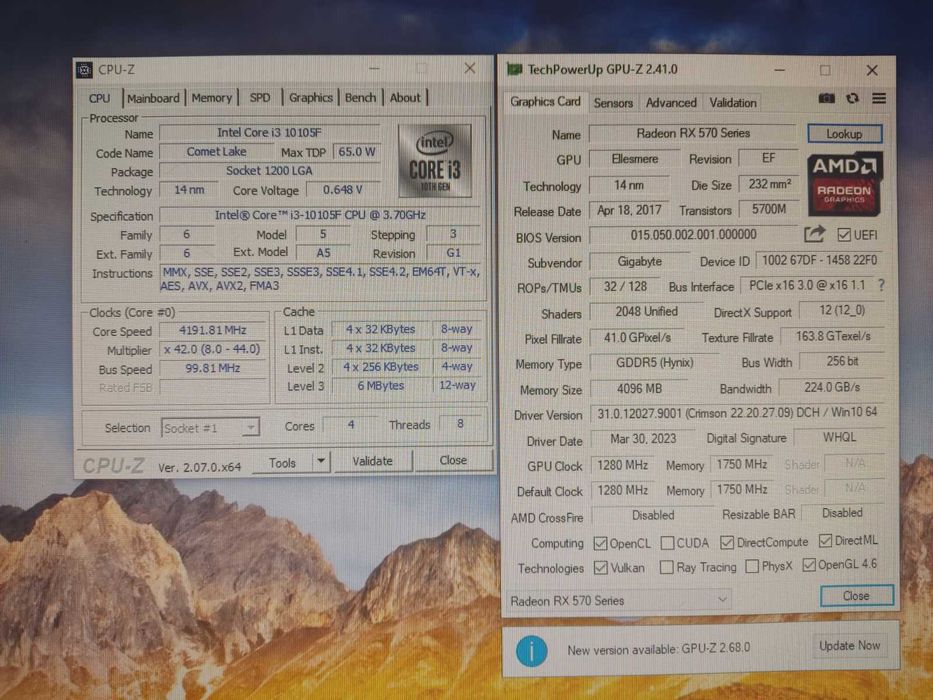Switch to Memory tab in CPU-Z
This screenshot has height=700, width=933.
pyautogui.click(x=212, y=98)
